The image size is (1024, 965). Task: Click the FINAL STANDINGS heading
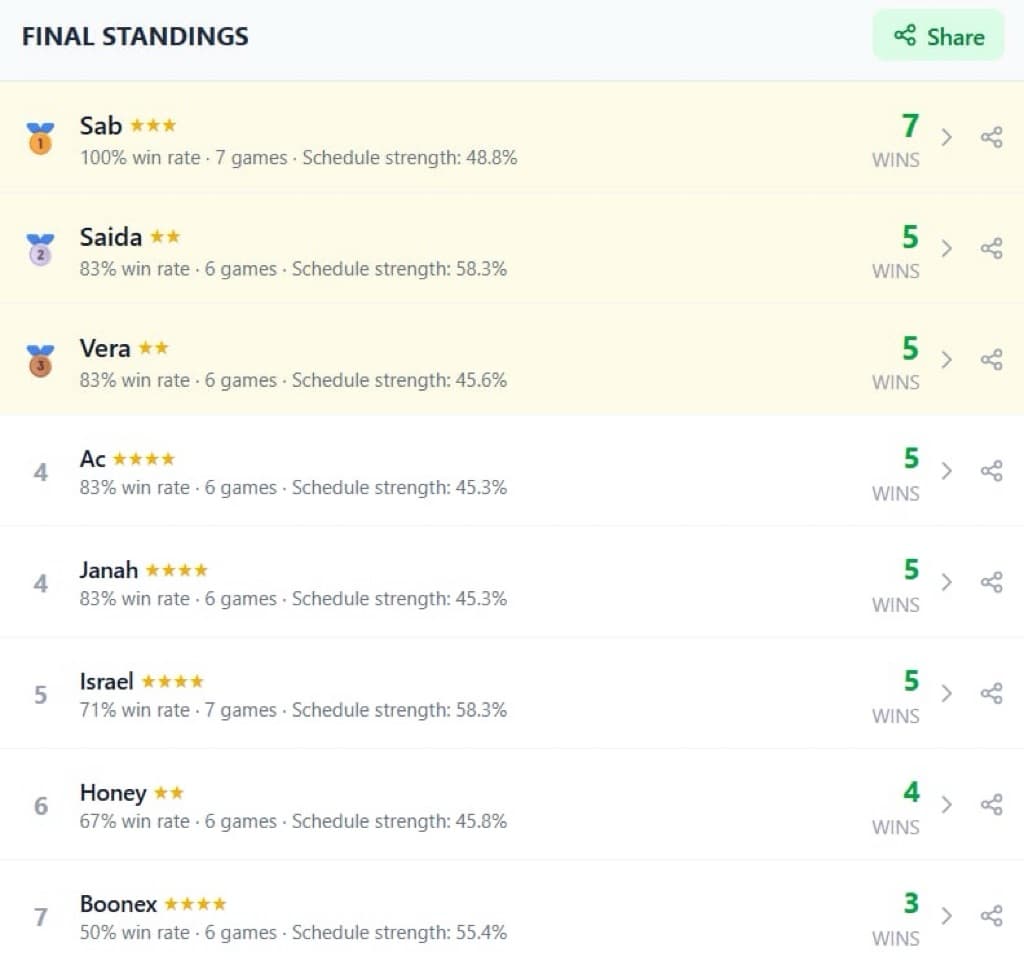point(135,37)
